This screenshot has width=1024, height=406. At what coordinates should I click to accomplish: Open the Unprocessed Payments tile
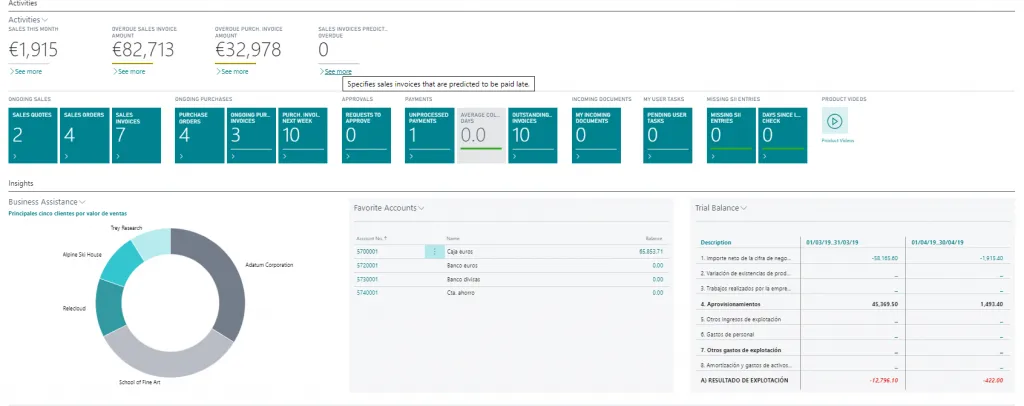pos(429,135)
